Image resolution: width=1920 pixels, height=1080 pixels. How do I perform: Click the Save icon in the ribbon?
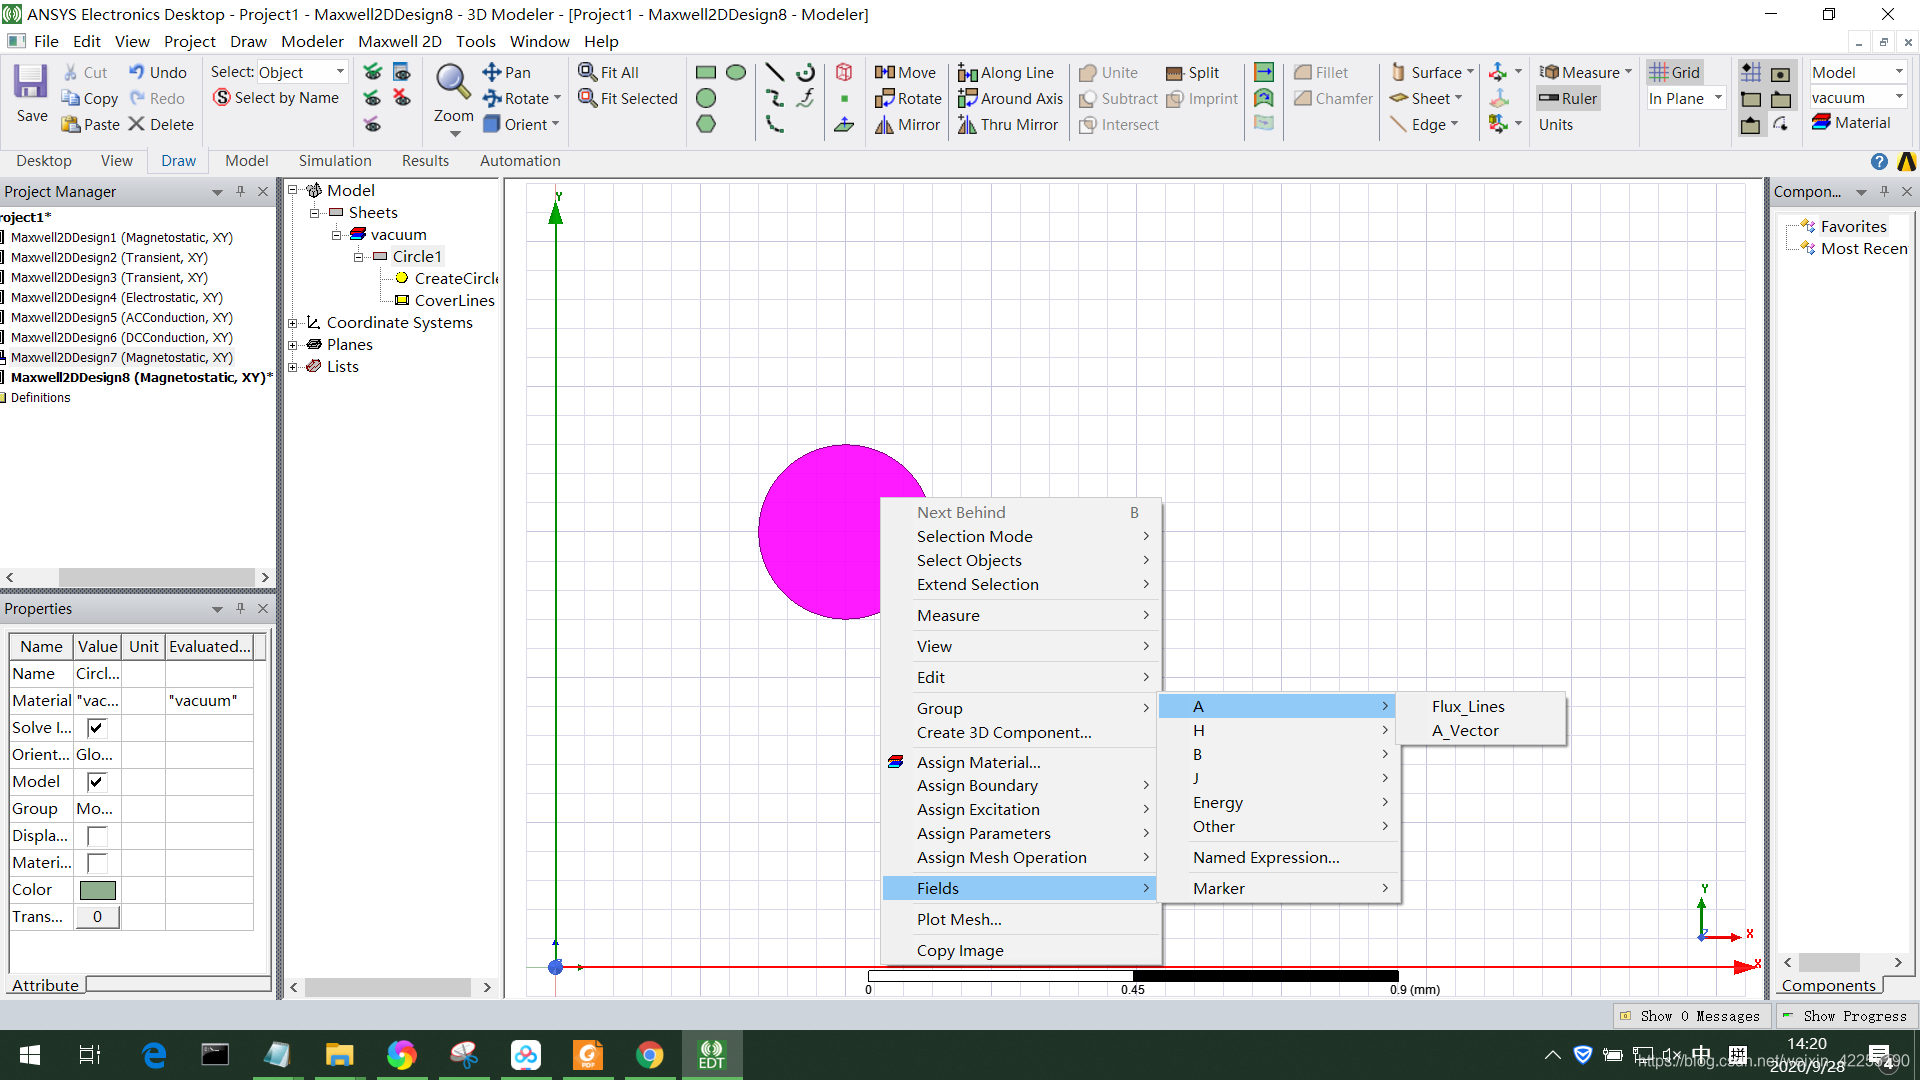click(x=30, y=82)
